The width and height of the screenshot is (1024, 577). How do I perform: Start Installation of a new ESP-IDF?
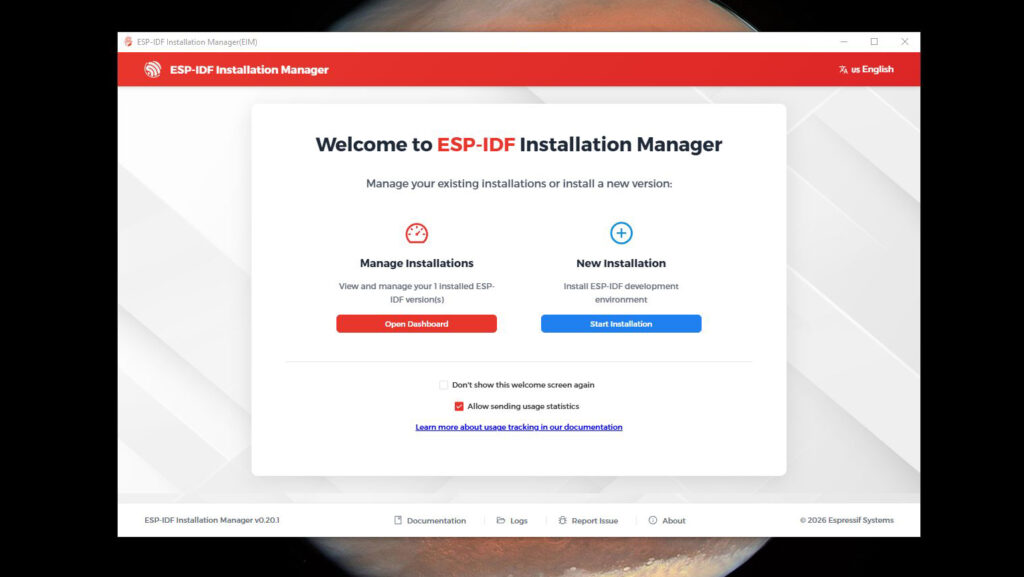pyautogui.click(x=621, y=324)
